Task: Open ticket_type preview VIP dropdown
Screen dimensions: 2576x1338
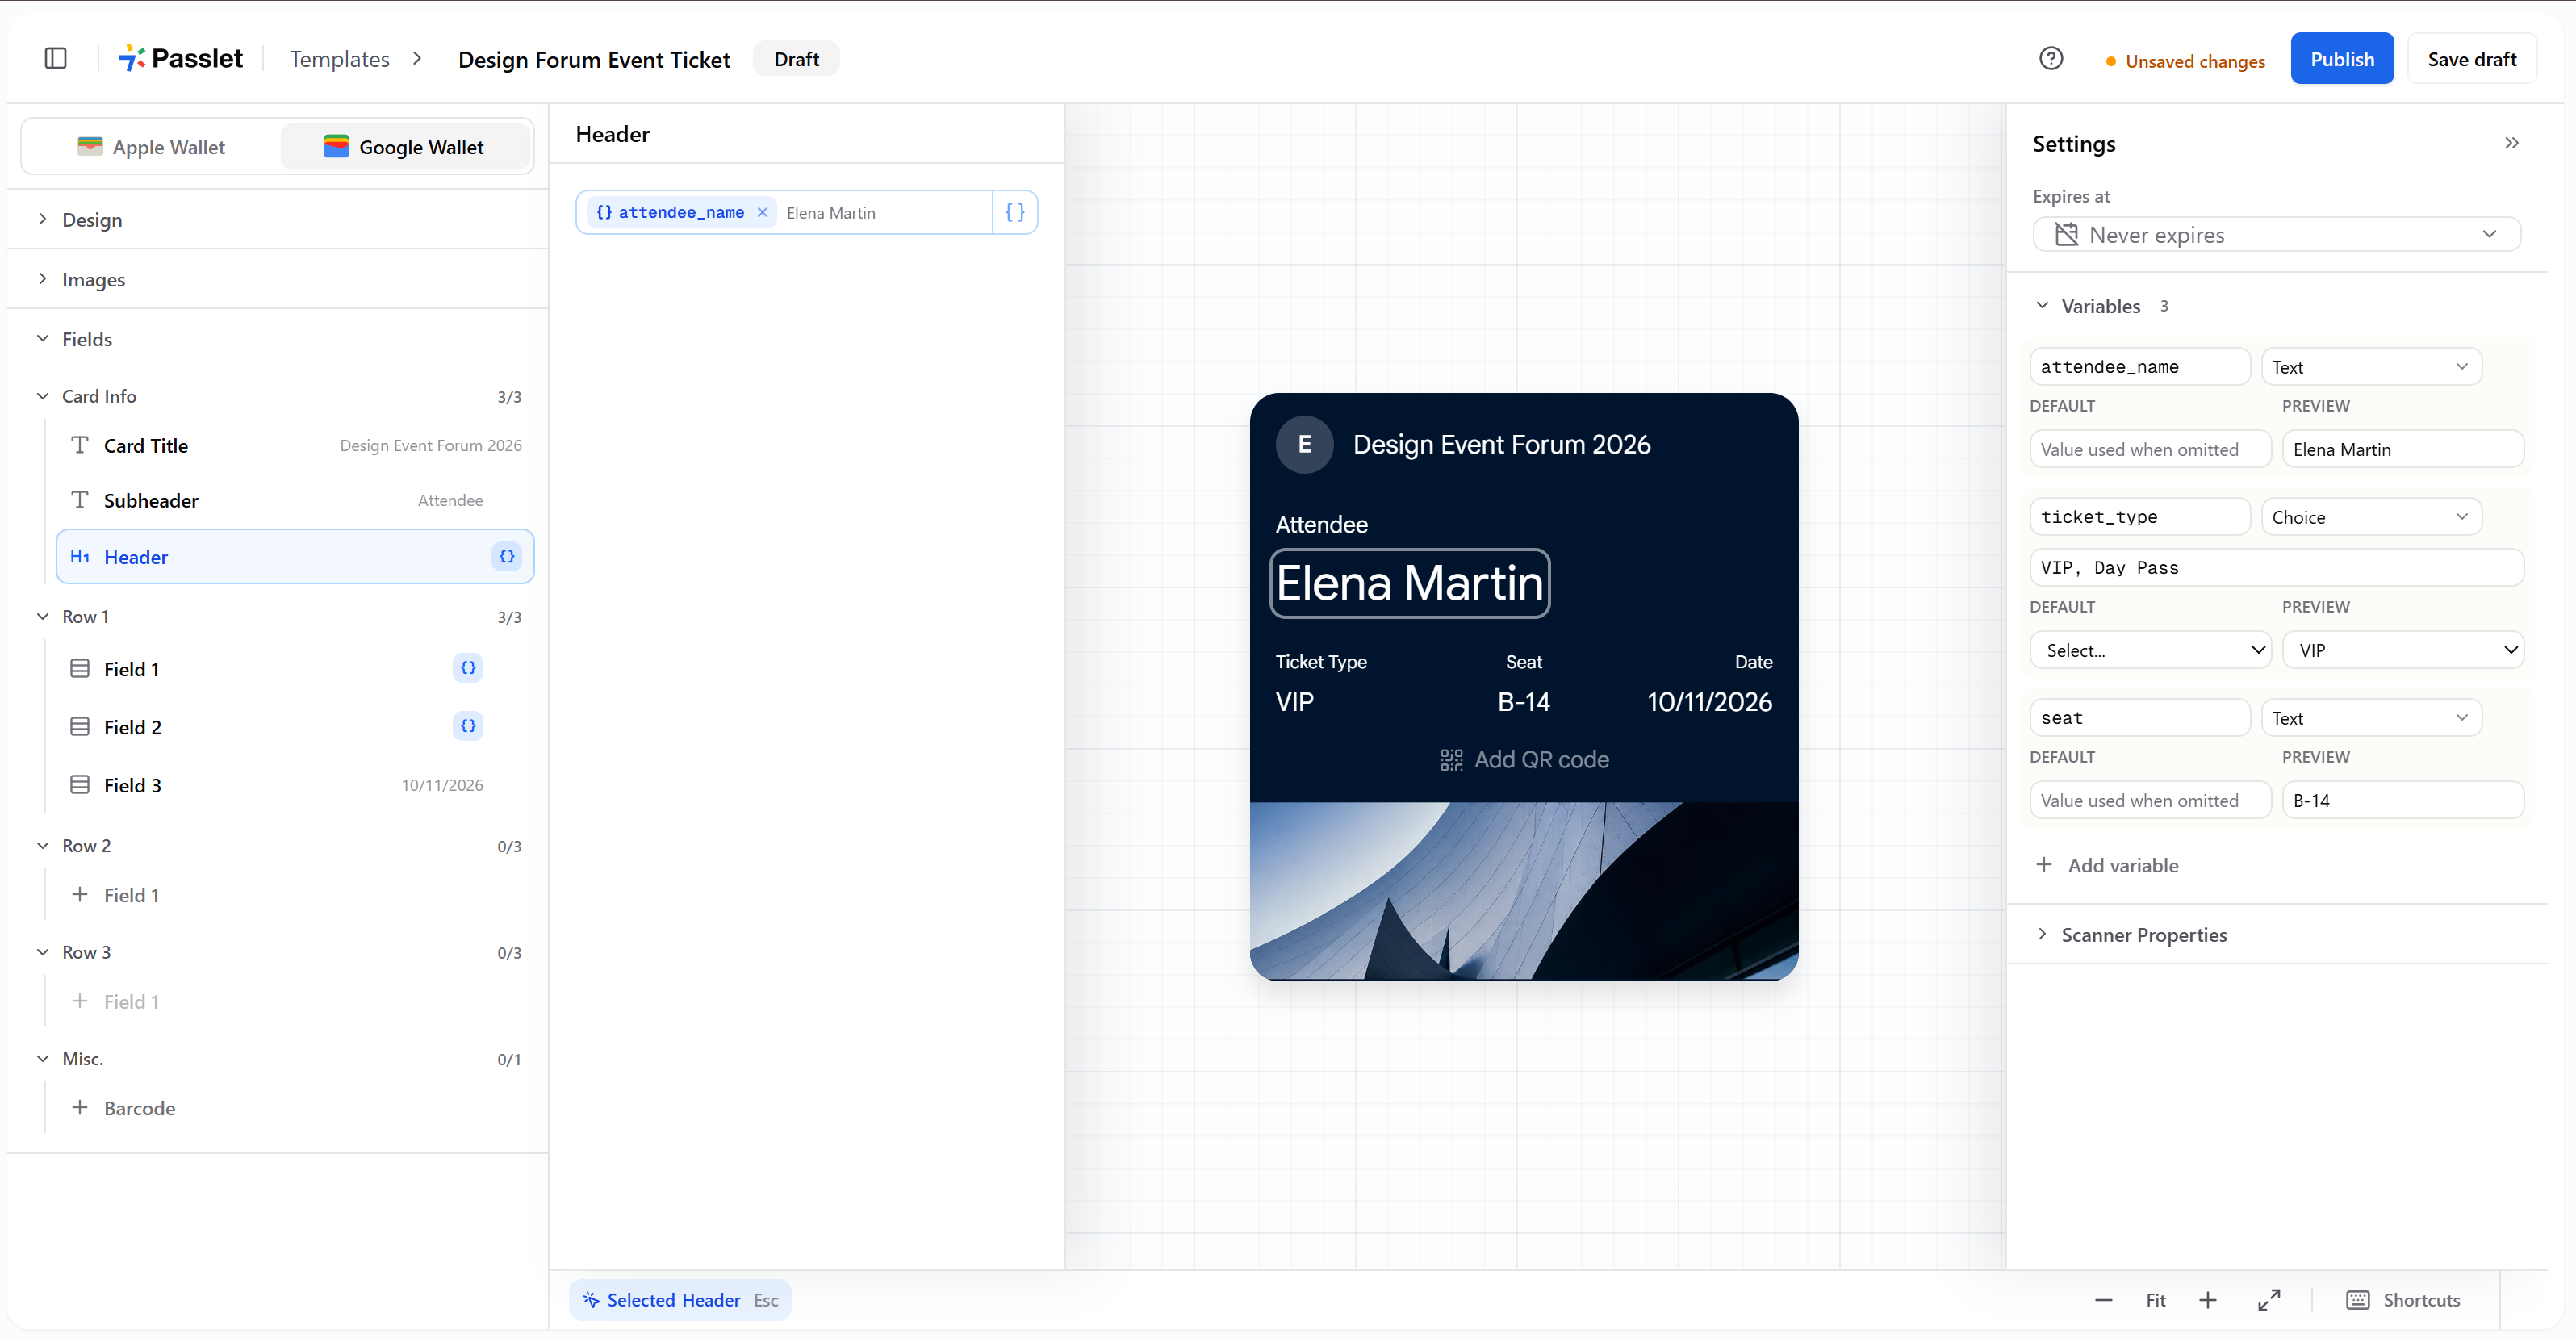Action: coord(2403,650)
